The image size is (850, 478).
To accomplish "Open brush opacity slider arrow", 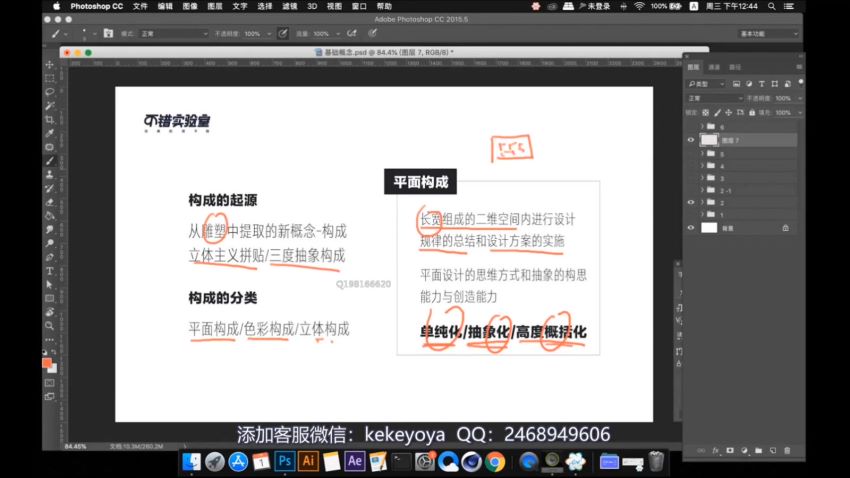I will coord(269,34).
